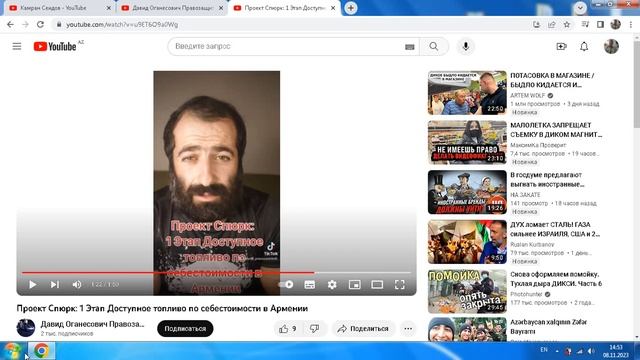This screenshot has height=360, width=640.
Task: Open the ARTEM WOLF channel
Action: 527,96
